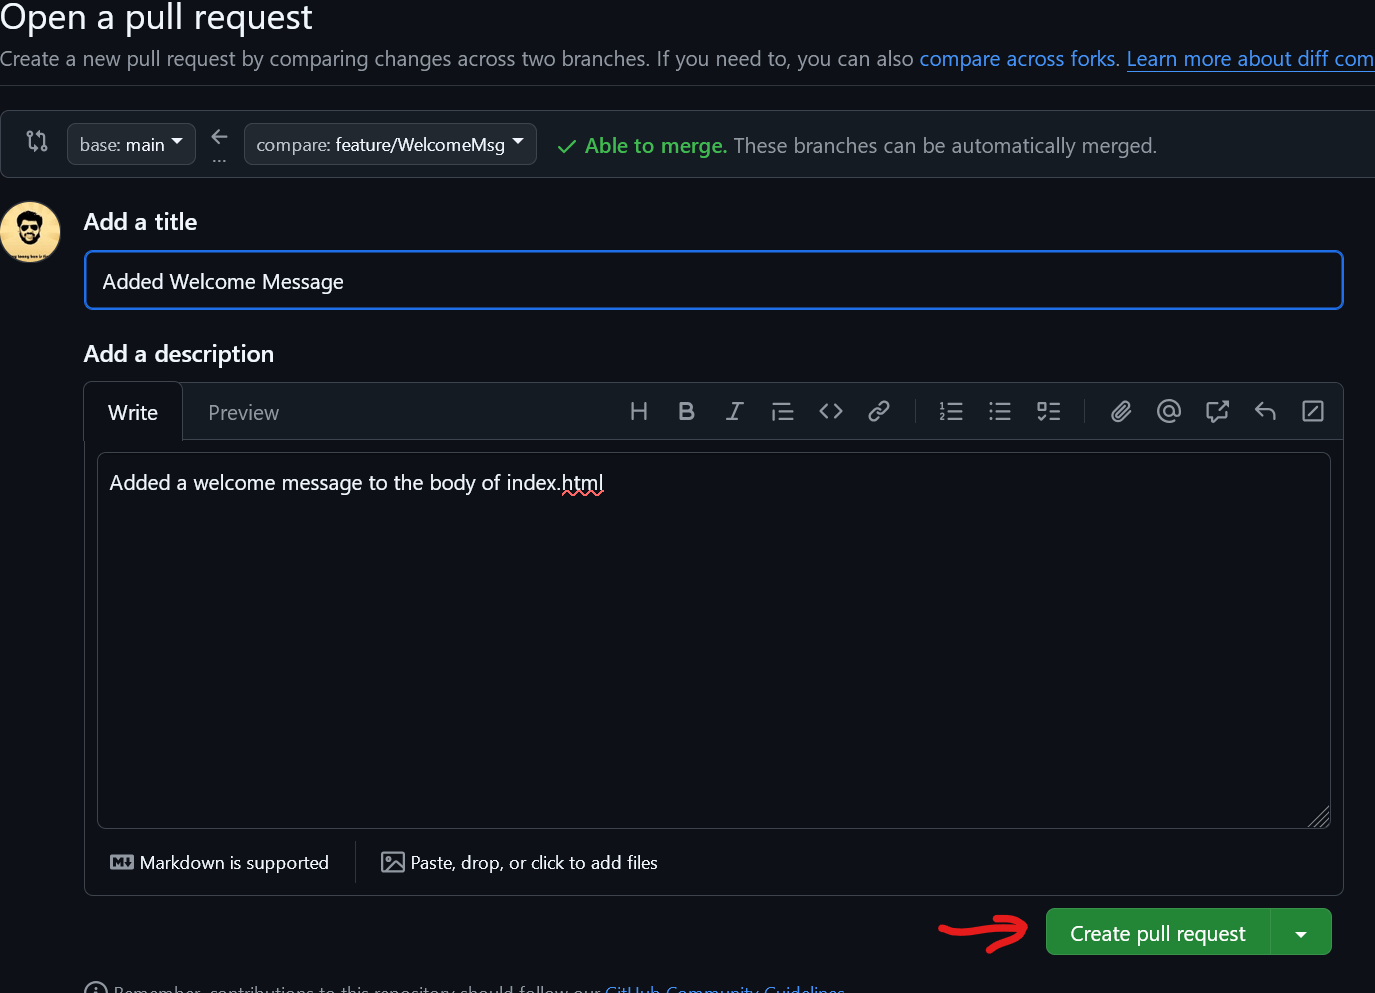Switch to the Preview tab

[x=243, y=412]
